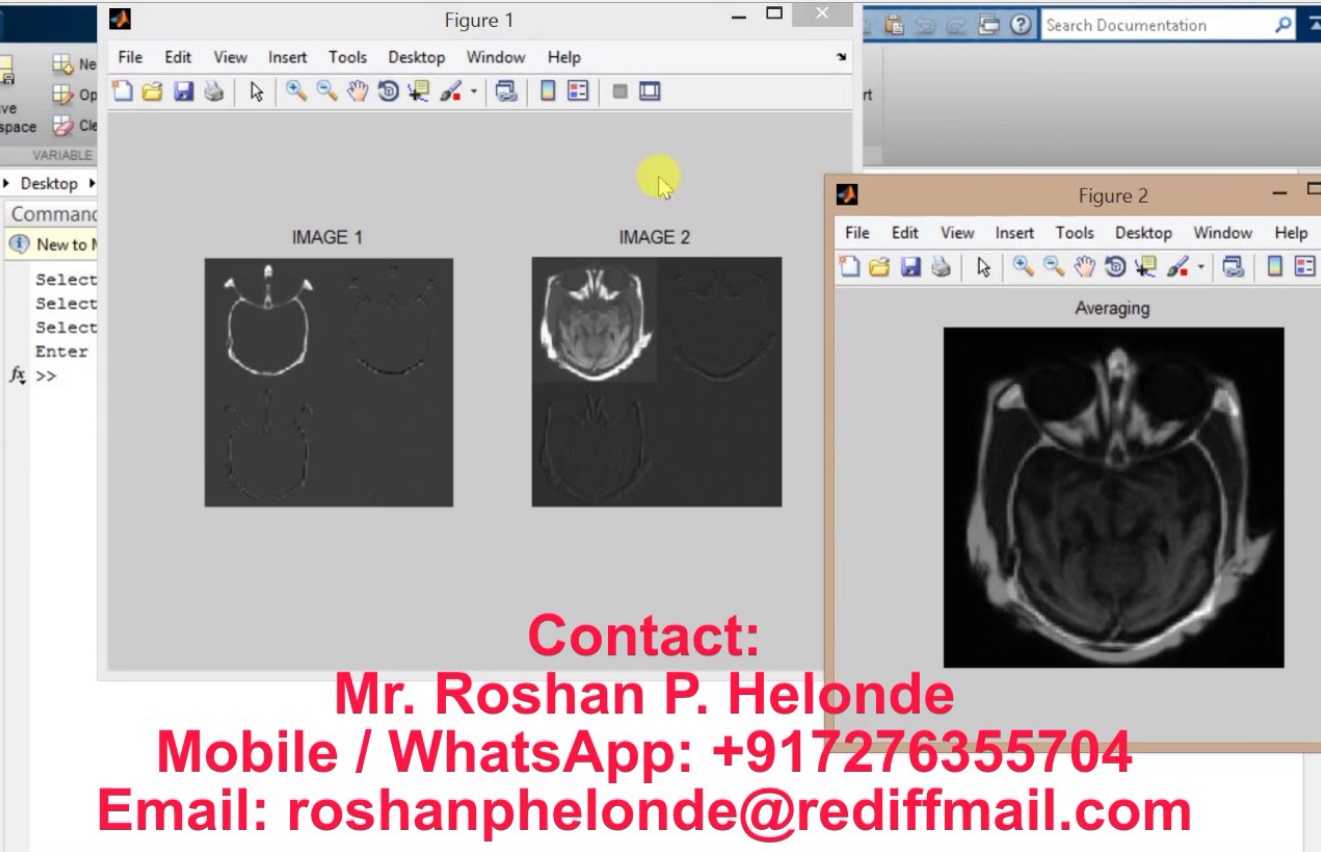Toggle the Link Plot mode in Figure 1
The image size is (1321, 852).
tap(506, 91)
